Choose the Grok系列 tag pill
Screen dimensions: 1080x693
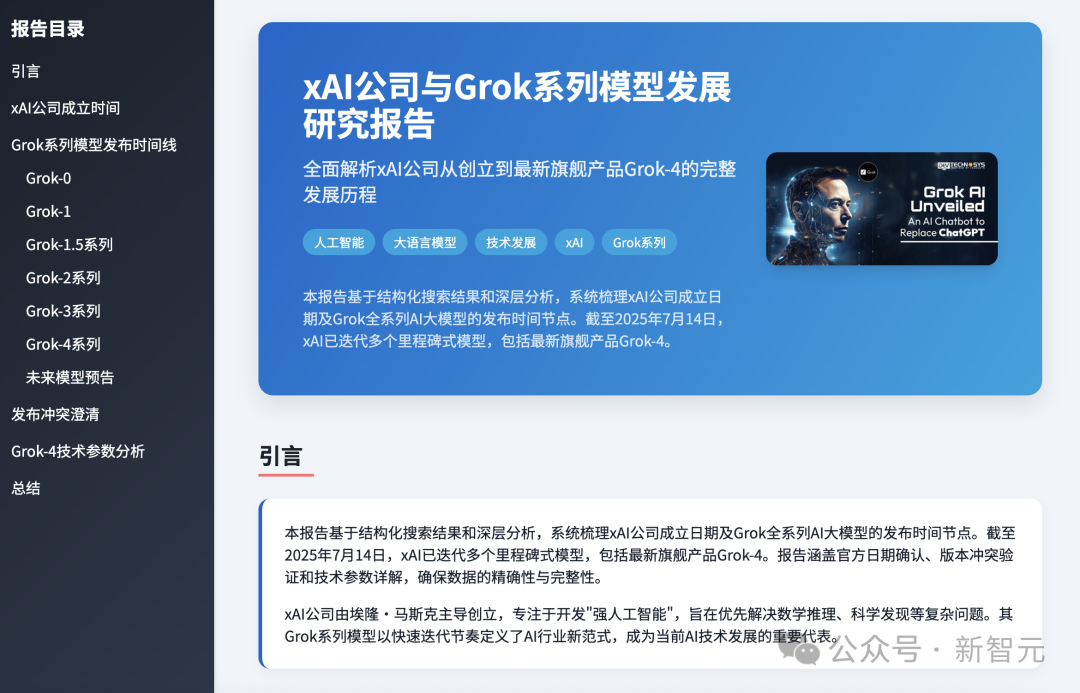pos(639,242)
